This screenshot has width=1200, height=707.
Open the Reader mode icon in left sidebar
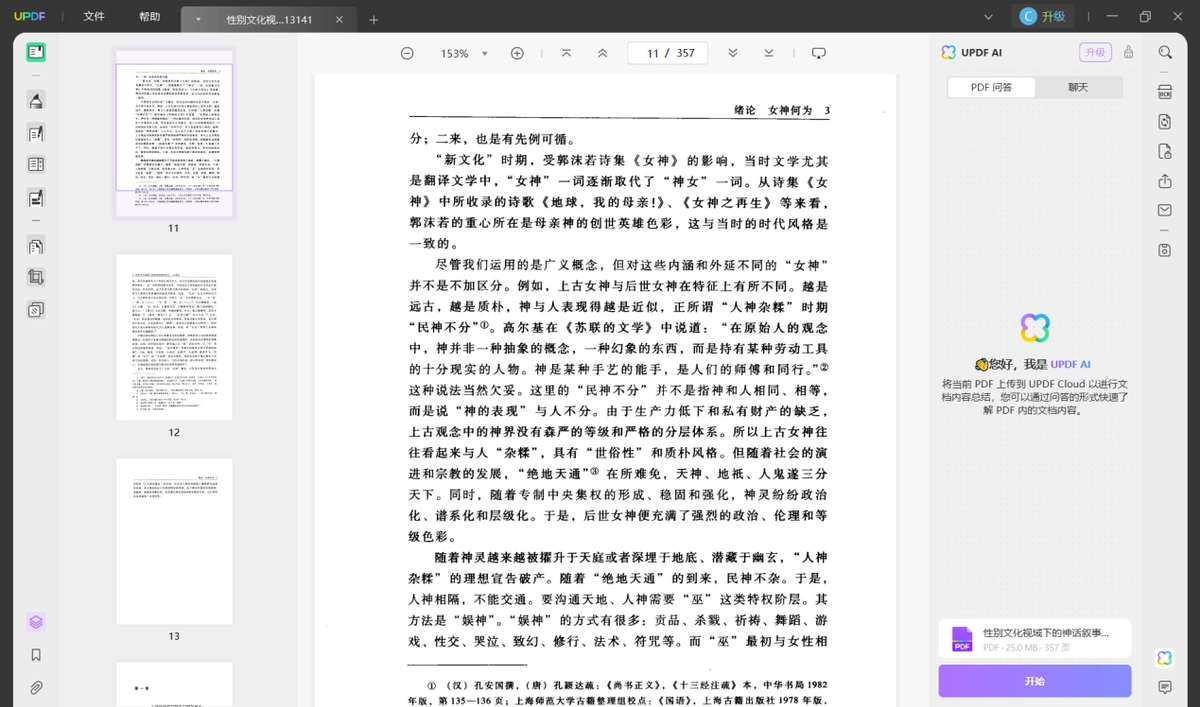click(x=36, y=52)
